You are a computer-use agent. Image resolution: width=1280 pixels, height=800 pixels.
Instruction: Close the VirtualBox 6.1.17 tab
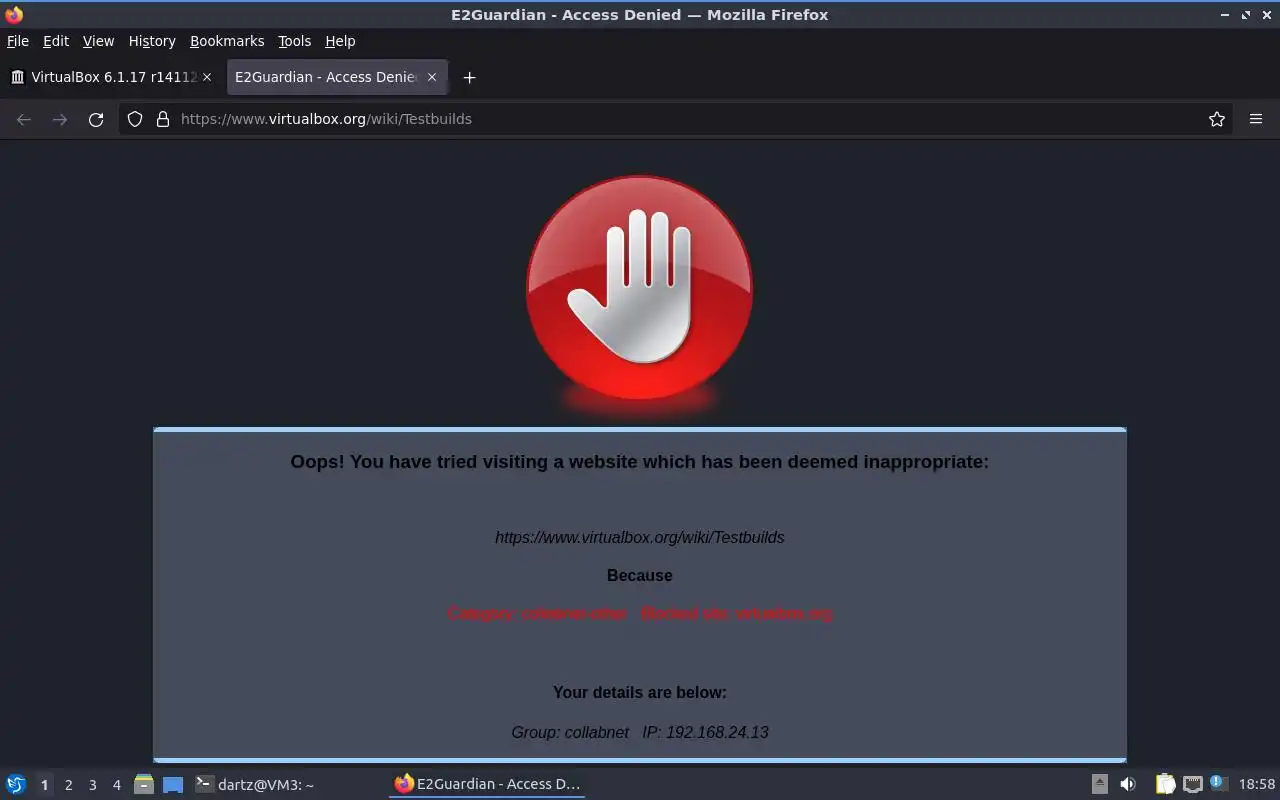coord(207,77)
